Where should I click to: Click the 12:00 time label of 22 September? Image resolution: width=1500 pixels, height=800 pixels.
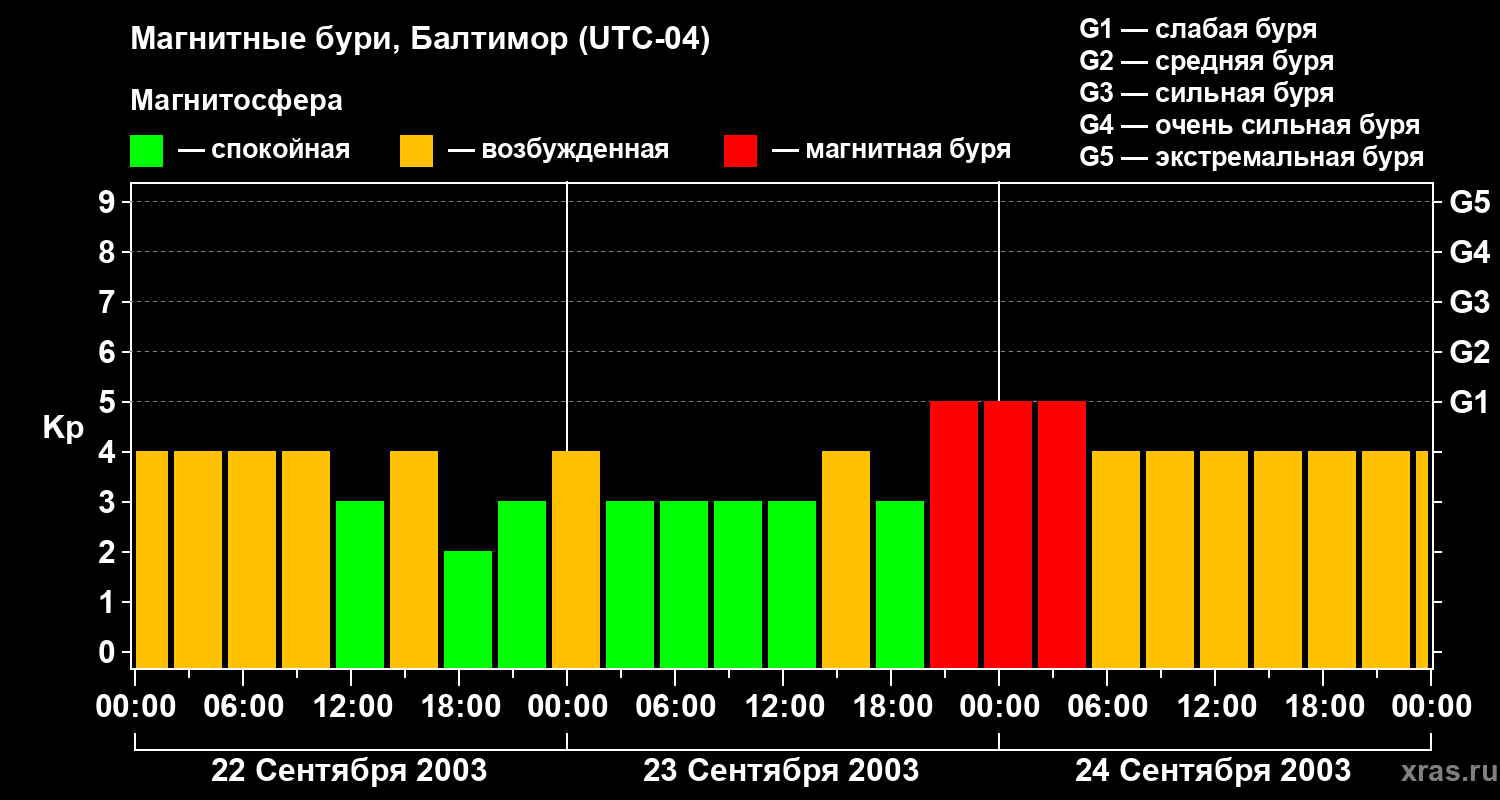click(351, 707)
